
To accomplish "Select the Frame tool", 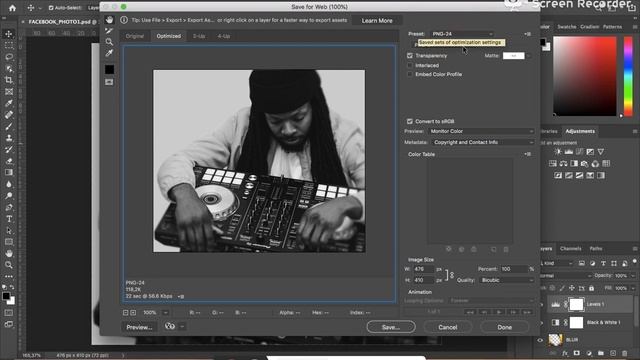I will (9, 91).
